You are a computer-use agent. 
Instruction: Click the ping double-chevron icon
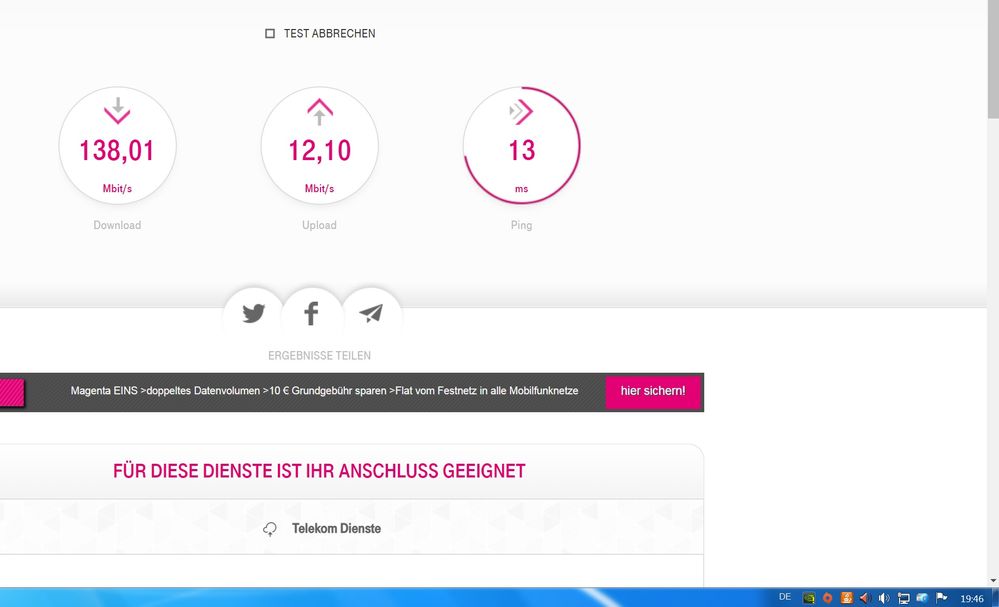pyautogui.click(x=521, y=112)
